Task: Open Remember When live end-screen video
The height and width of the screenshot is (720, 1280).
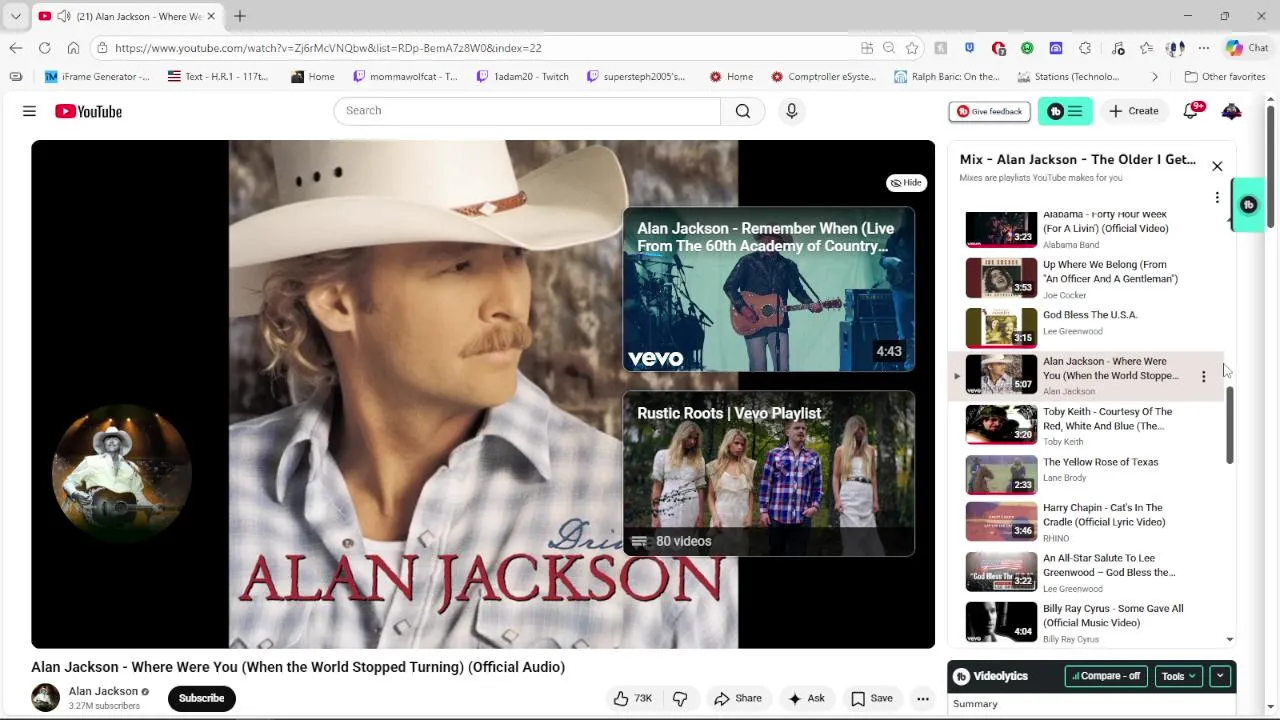Action: (768, 289)
